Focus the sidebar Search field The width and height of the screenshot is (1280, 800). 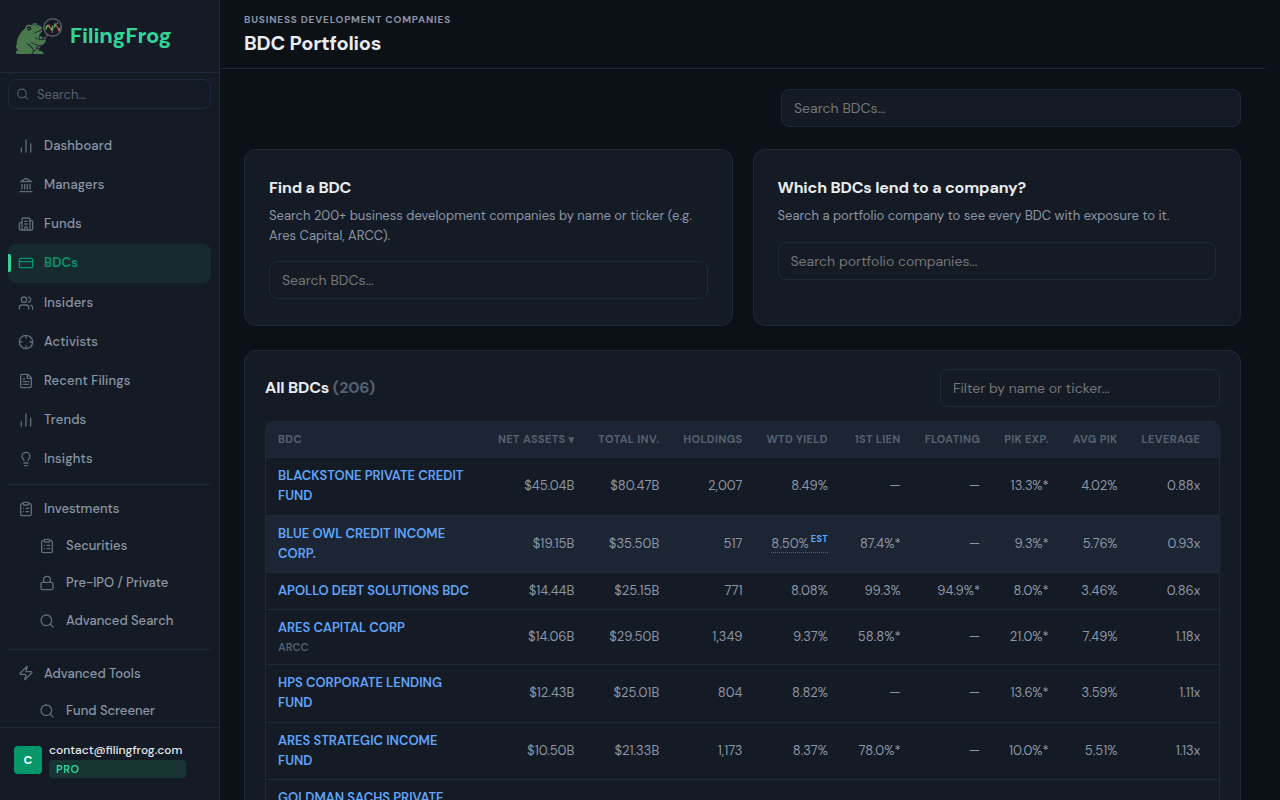pyautogui.click(x=110, y=94)
